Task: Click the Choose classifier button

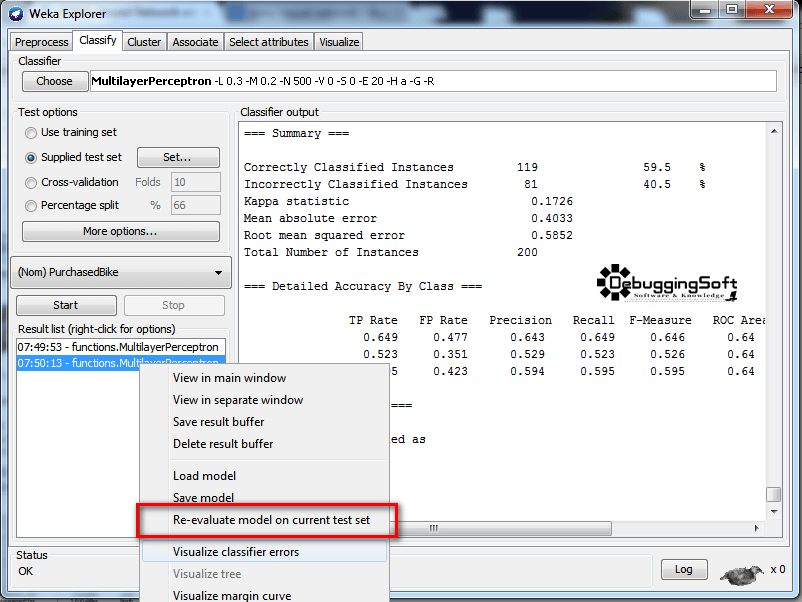Action: 55,81
